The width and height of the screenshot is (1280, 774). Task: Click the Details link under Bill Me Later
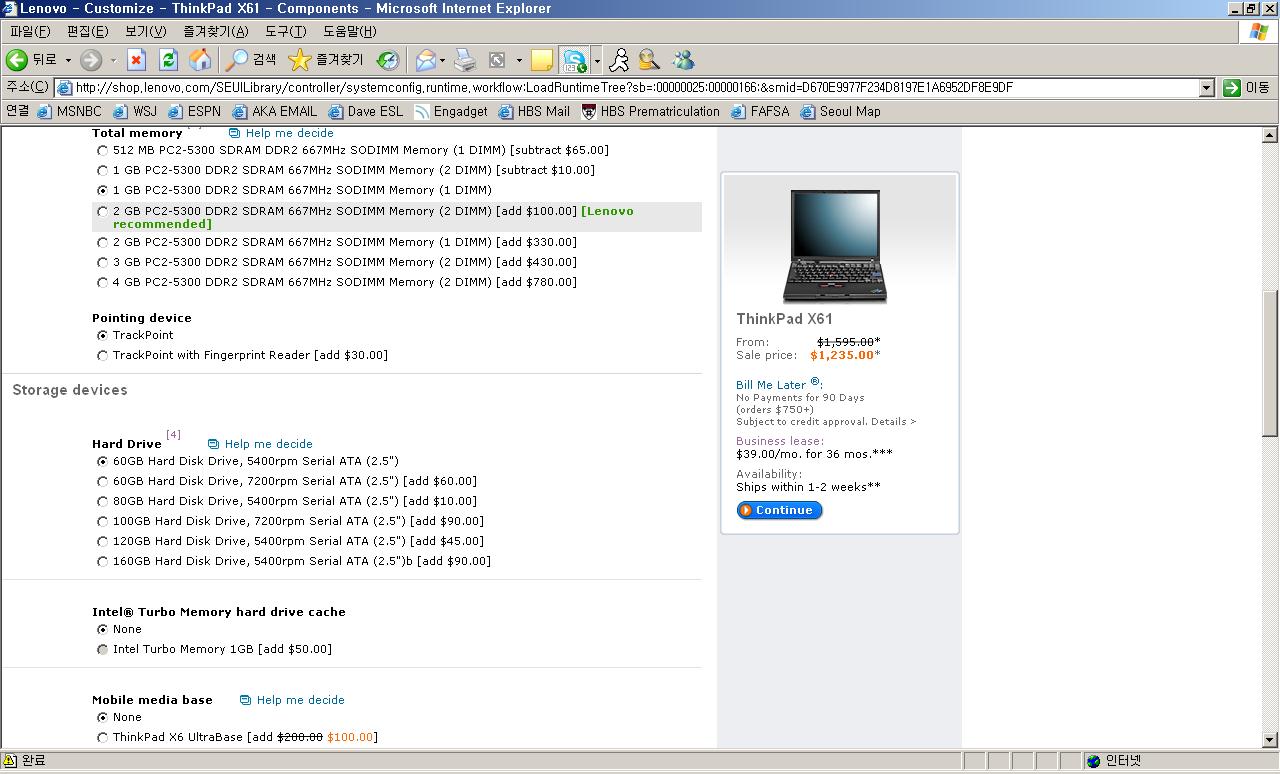coord(893,422)
